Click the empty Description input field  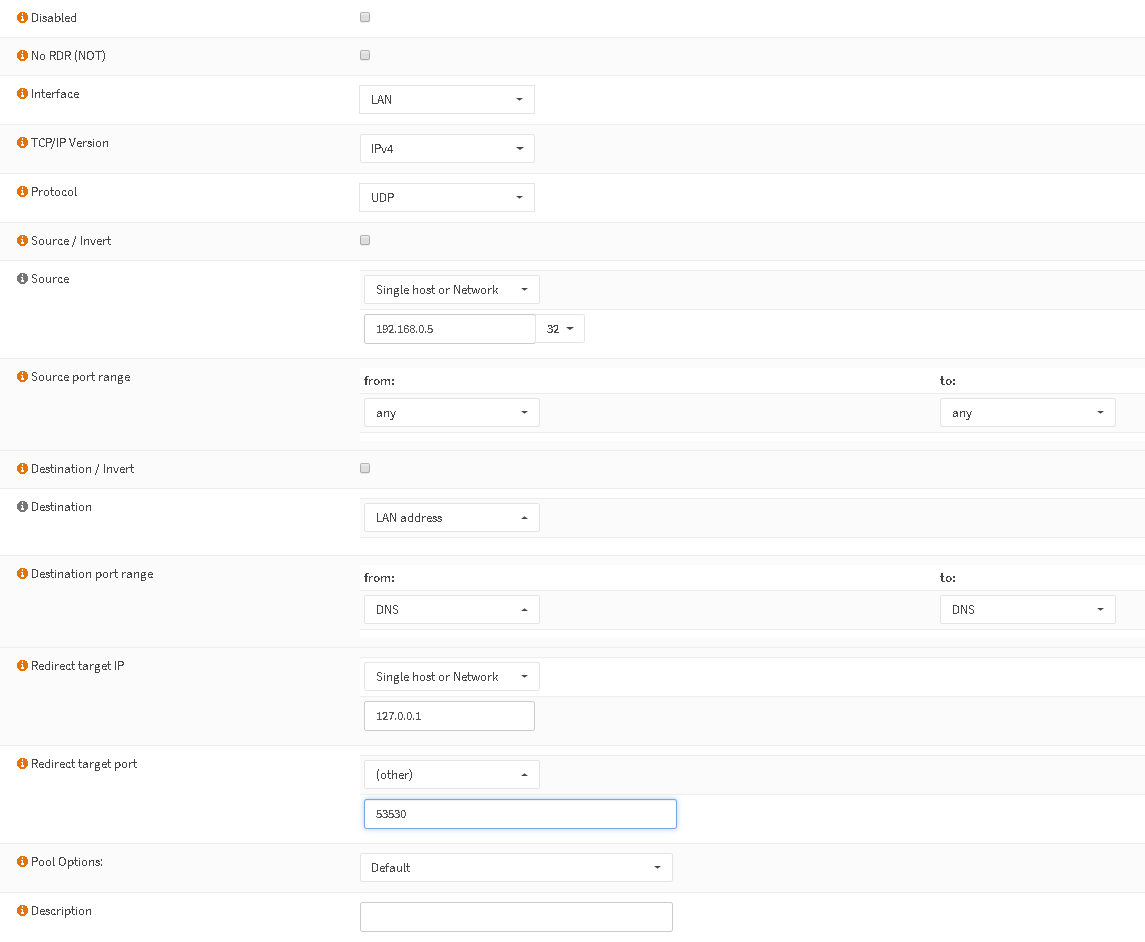(x=516, y=917)
